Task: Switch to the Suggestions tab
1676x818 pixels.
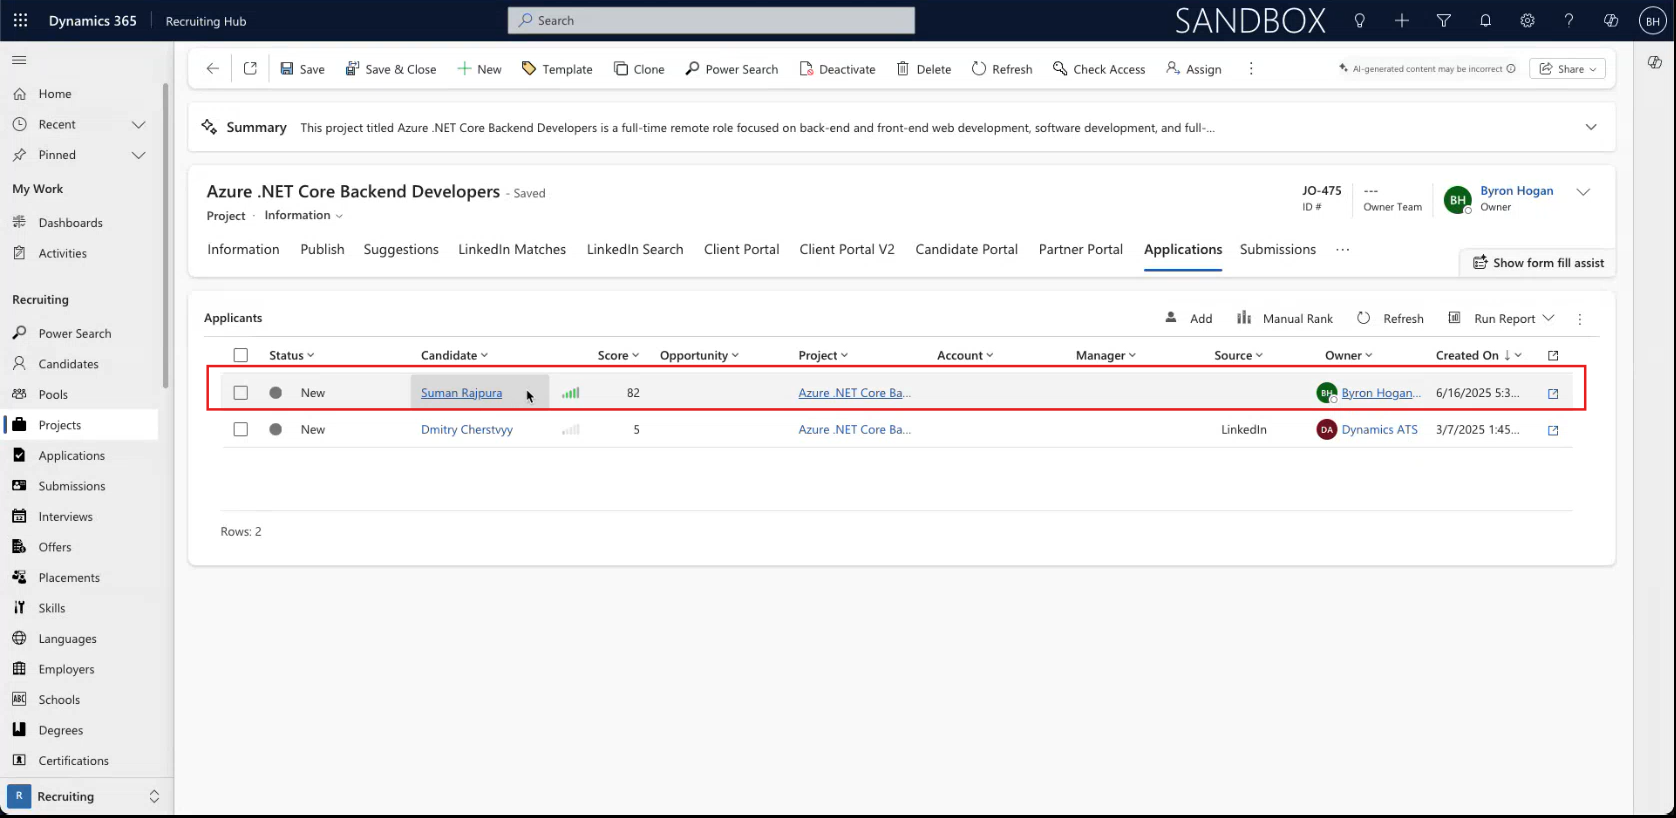Action: (x=401, y=249)
